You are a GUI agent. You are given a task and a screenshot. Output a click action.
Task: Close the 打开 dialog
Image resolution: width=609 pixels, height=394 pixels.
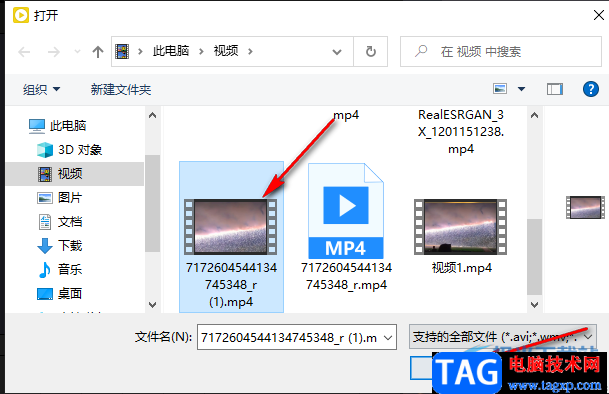pyautogui.click(x=599, y=15)
